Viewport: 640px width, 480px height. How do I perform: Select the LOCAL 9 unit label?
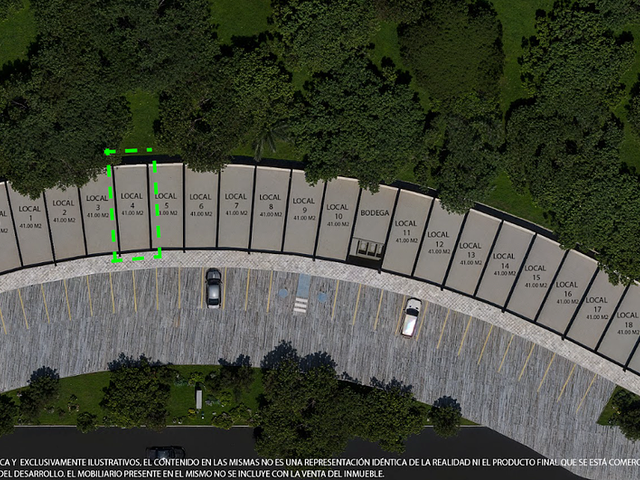(x=304, y=205)
